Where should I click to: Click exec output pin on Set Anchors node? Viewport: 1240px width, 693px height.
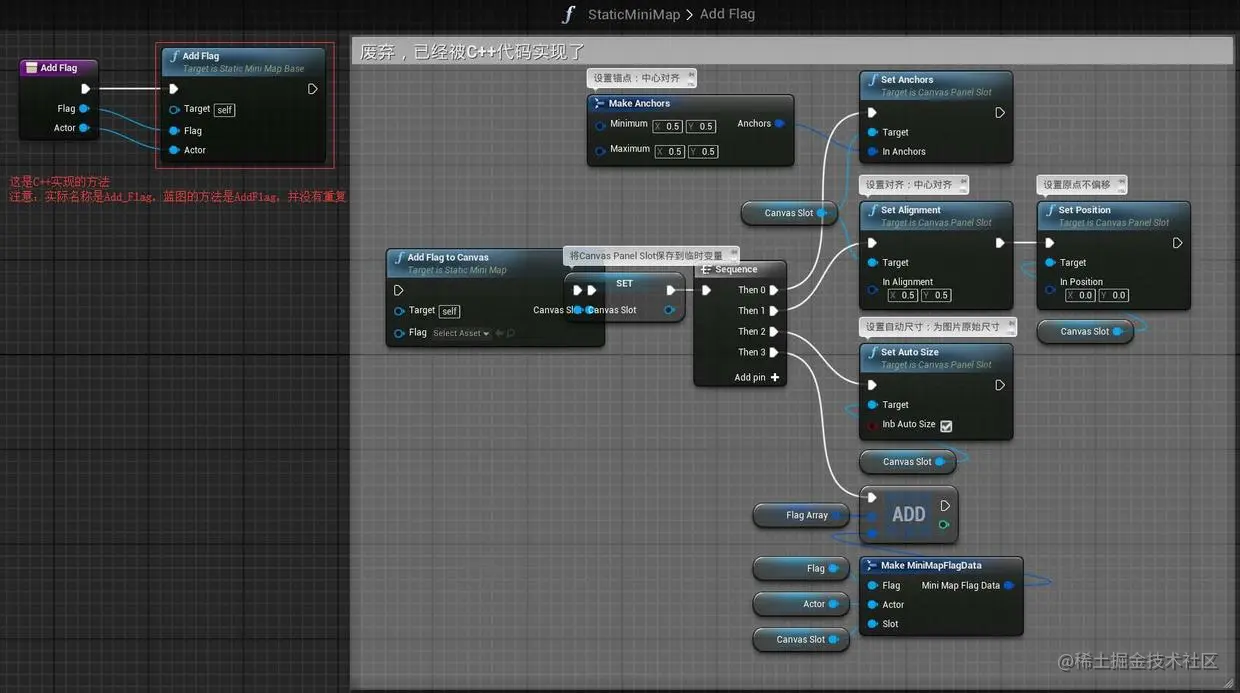pyautogui.click(x=999, y=113)
